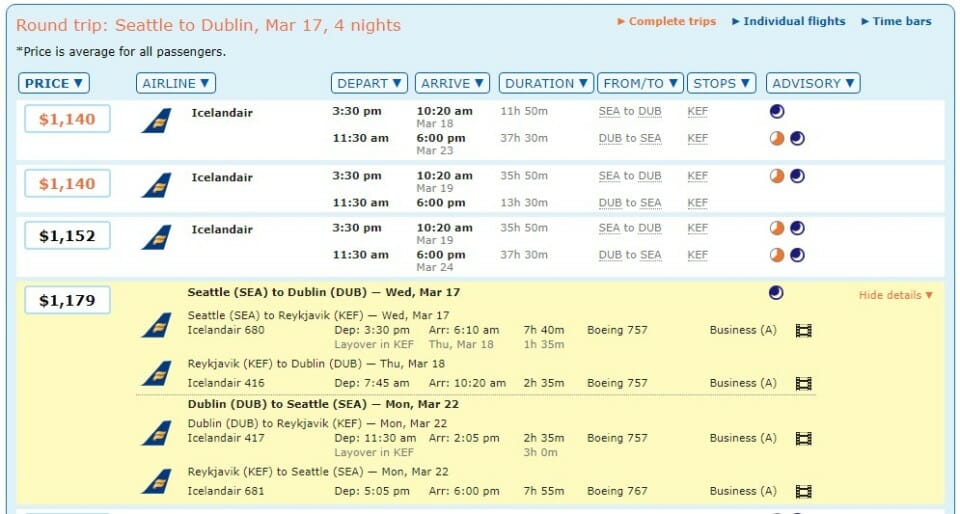Select the first $1,140 fare button
The height and width of the screenshot is (514, 960).
click(67, 119)
